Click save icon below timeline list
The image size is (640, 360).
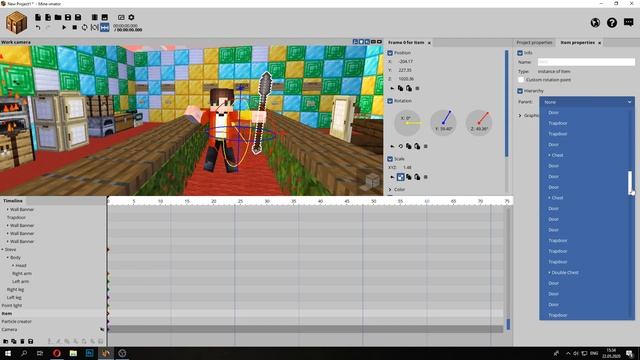[x=30, y=341]
